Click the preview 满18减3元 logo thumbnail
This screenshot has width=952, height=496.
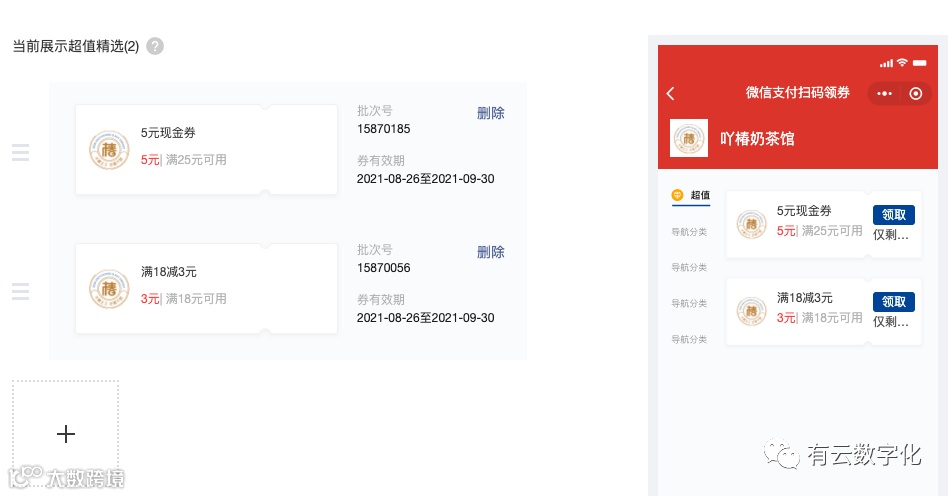pyautogui.click(x=752, y=311)
